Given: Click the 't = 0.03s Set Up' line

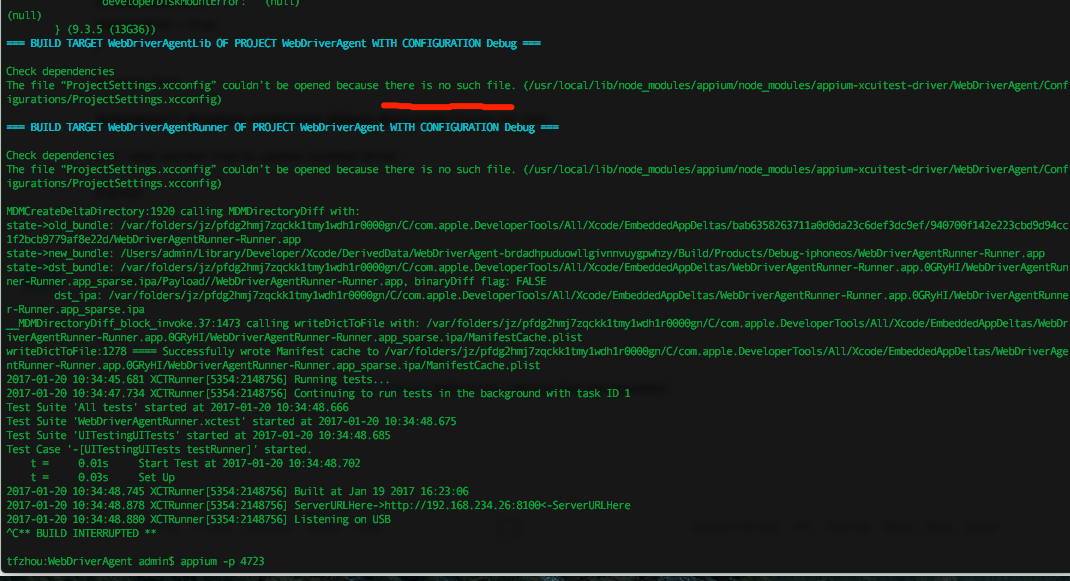Looking at the screenshot, I should point(102,477).
